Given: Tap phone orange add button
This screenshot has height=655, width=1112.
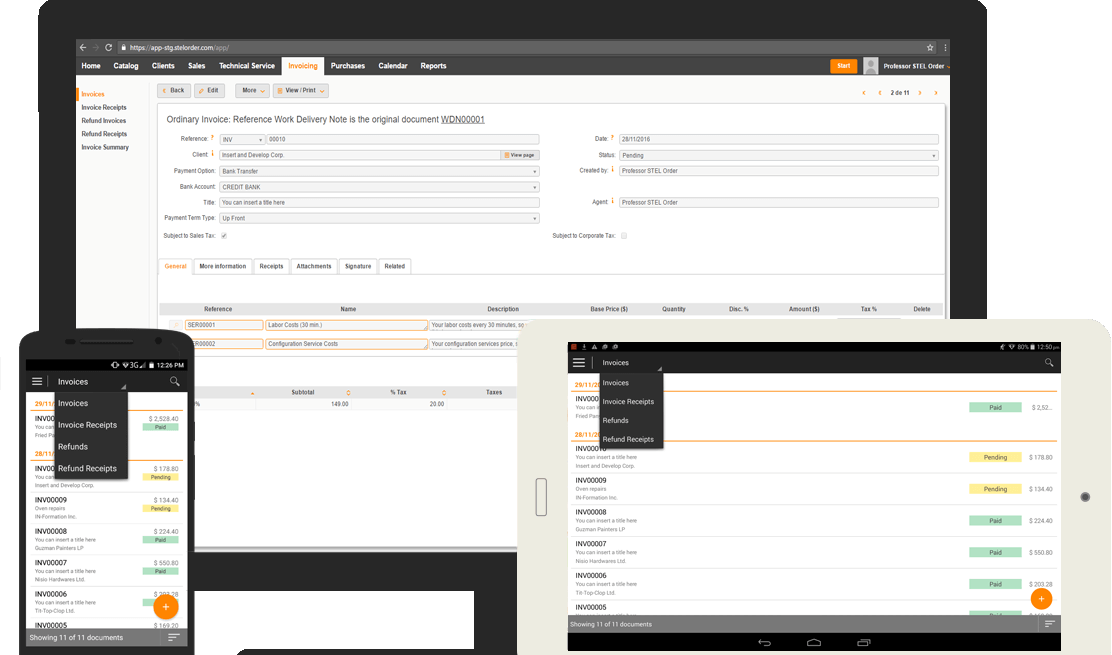Looking at the screenshot, I should coord(165,607).
